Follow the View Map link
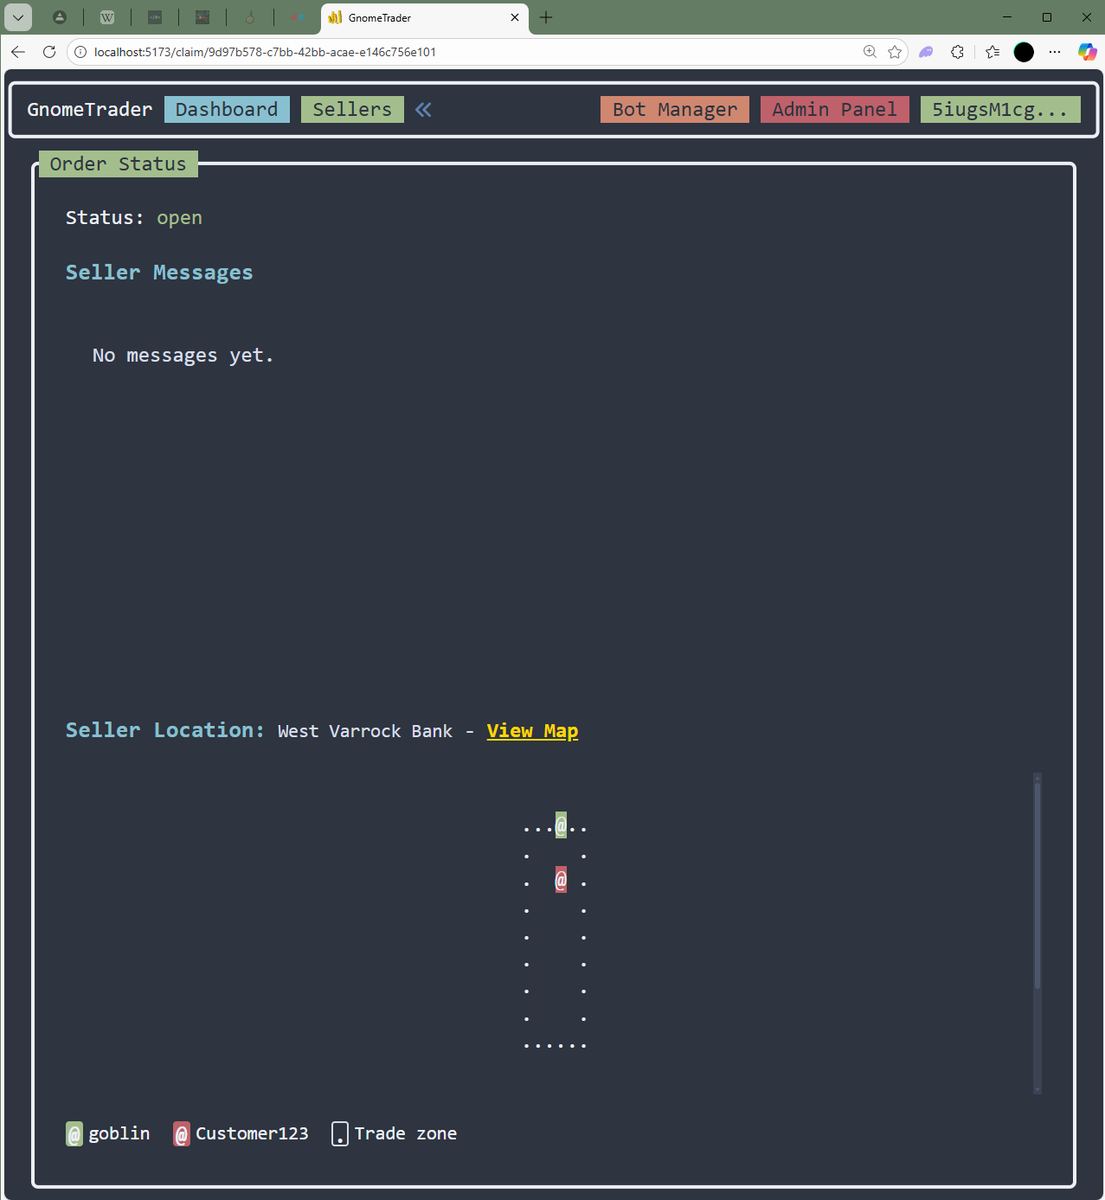Screen dimensions: 1105x1200 532,731
